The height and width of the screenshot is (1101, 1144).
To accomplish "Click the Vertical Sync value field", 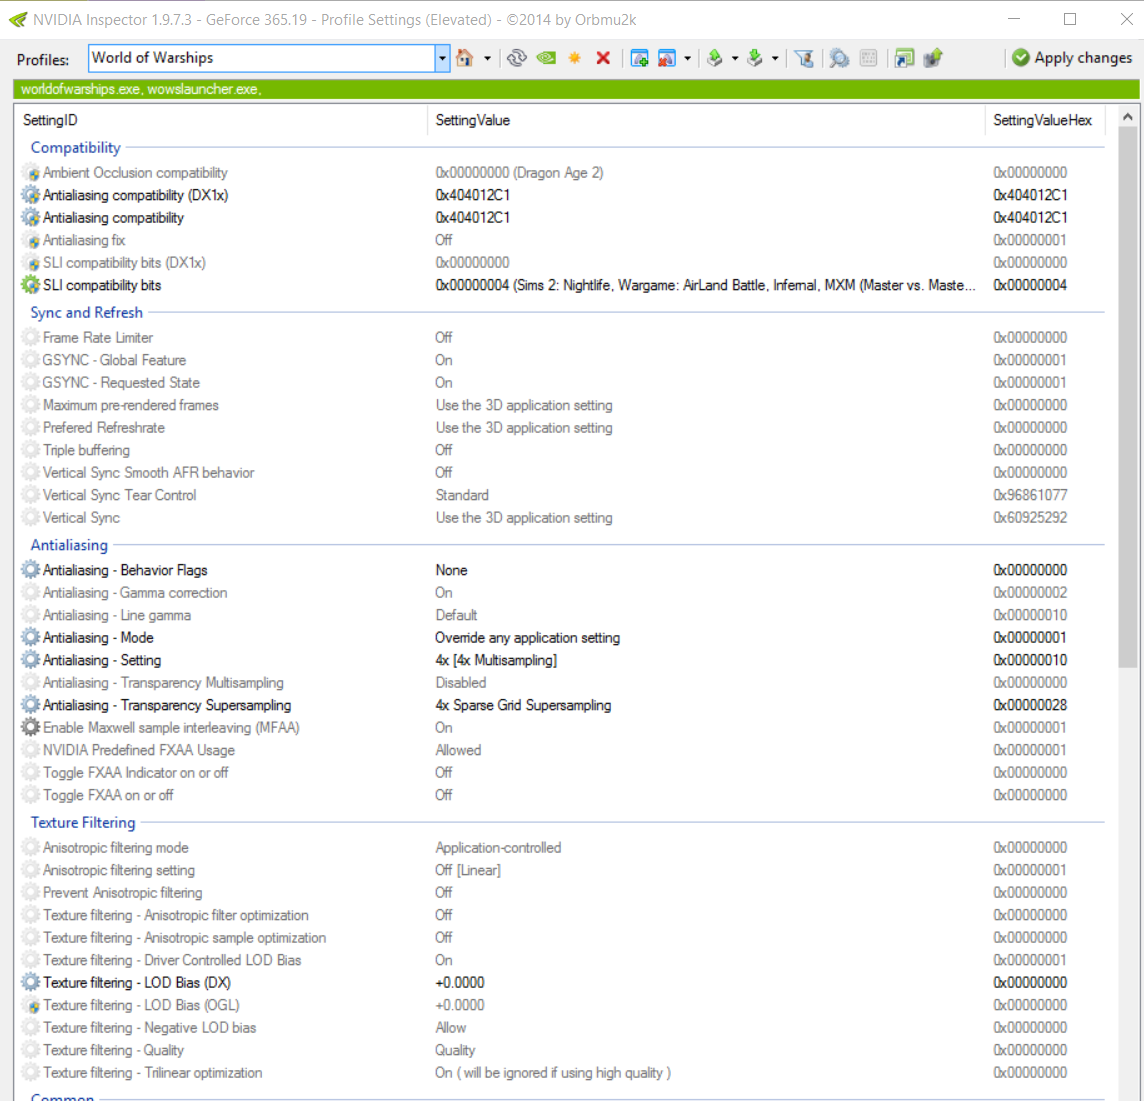I will coord(524,518).
